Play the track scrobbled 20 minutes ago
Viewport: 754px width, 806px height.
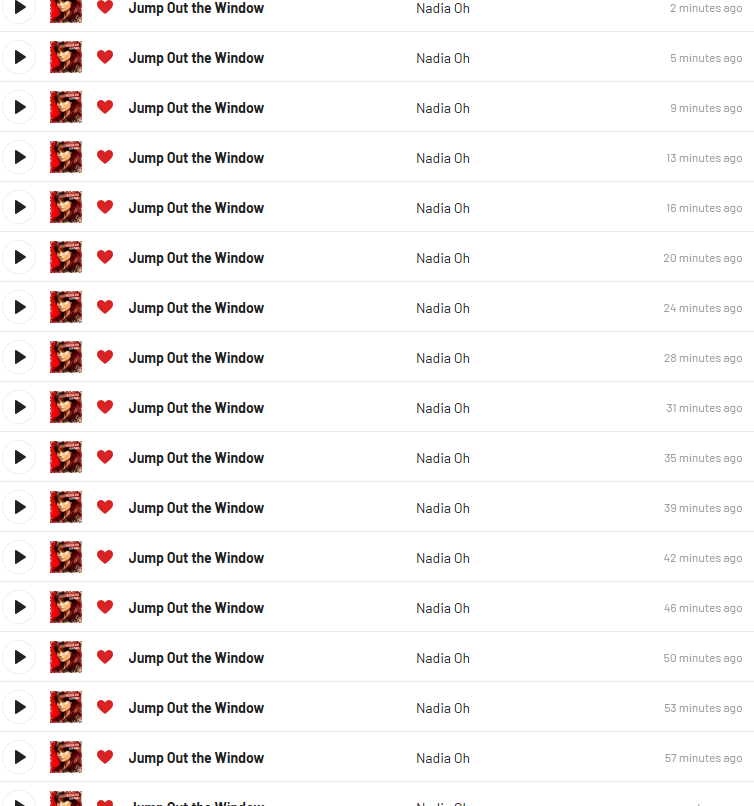tap(20, 257)
